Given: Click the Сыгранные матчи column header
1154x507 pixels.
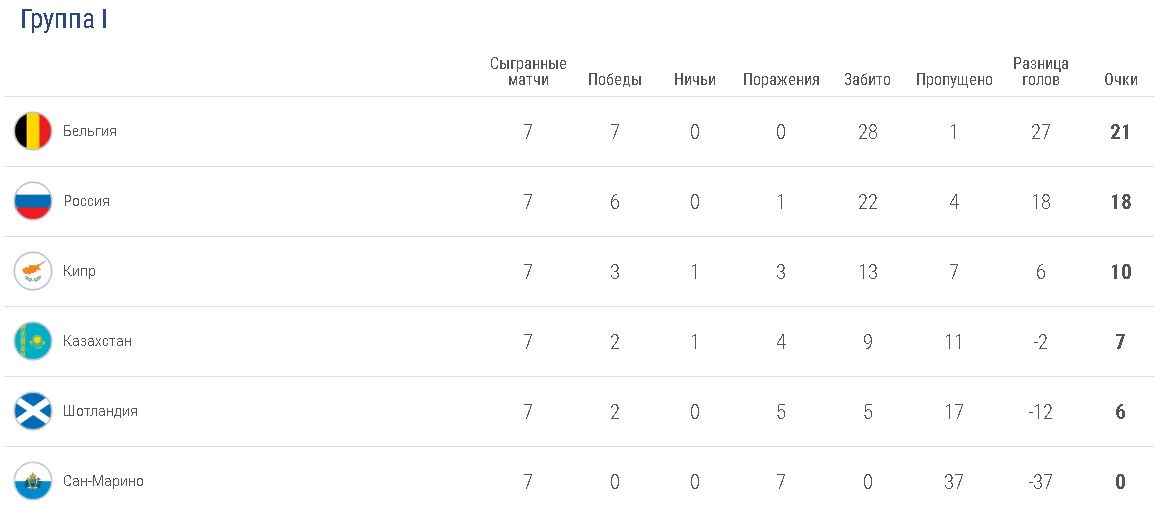Looking at the screenshot, I should [x=528, y=71].
